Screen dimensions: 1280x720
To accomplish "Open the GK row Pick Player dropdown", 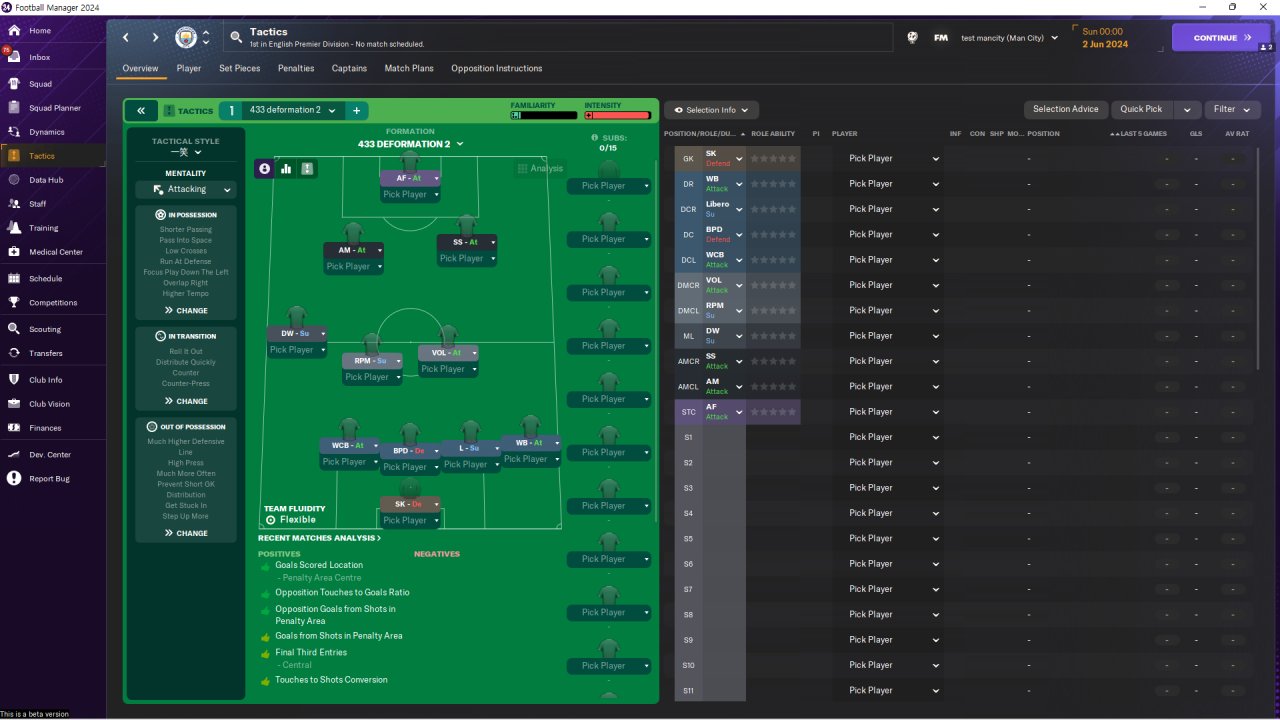I will [x=894, y=158].
